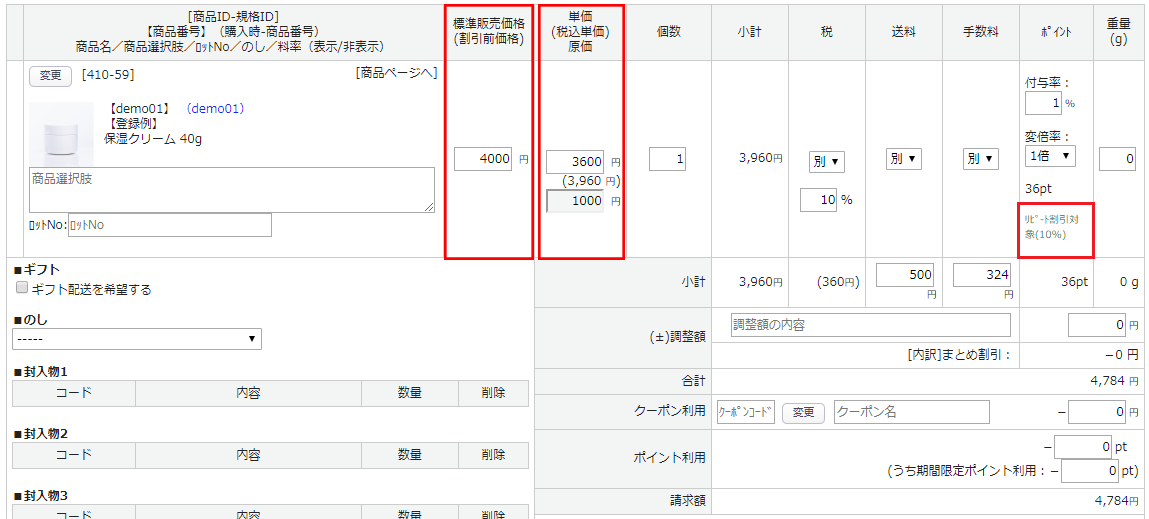
Task: Click the 調整額の内容 text field
Action: coord(871,325)
